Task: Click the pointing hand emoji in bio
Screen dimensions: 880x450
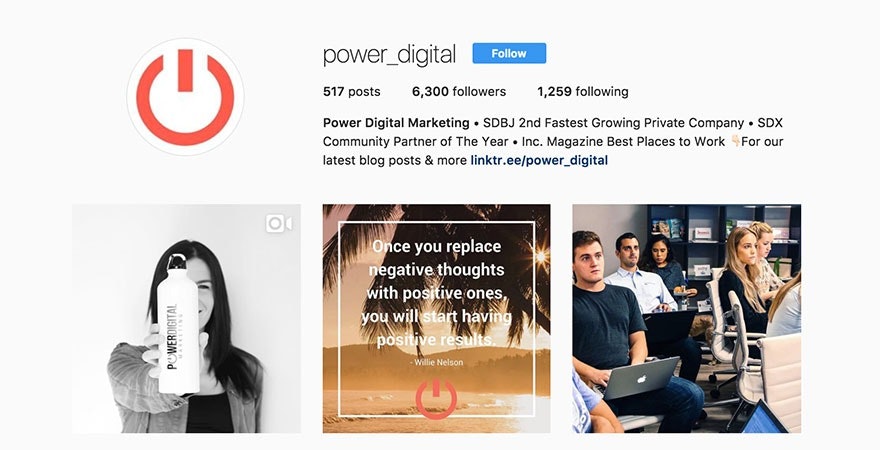Action: [x=735, y=141]
